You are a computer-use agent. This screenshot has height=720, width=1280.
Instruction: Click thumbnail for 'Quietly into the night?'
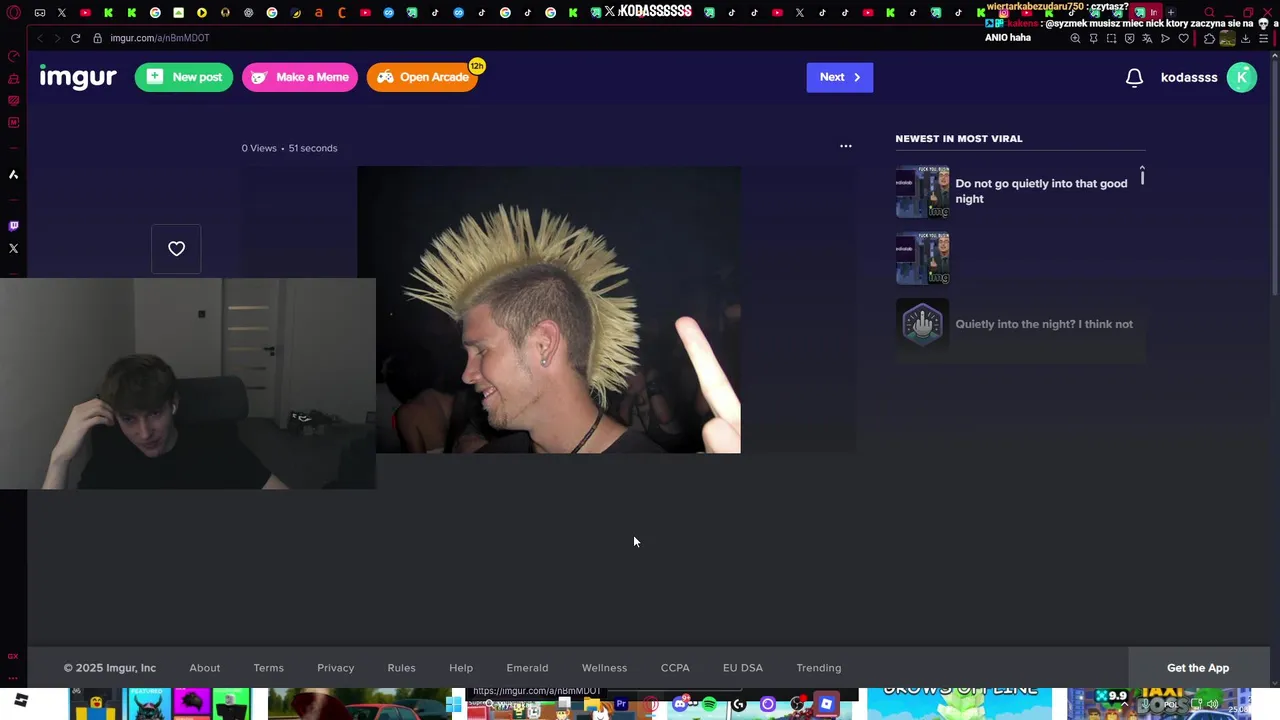click(x=922, y=324)
